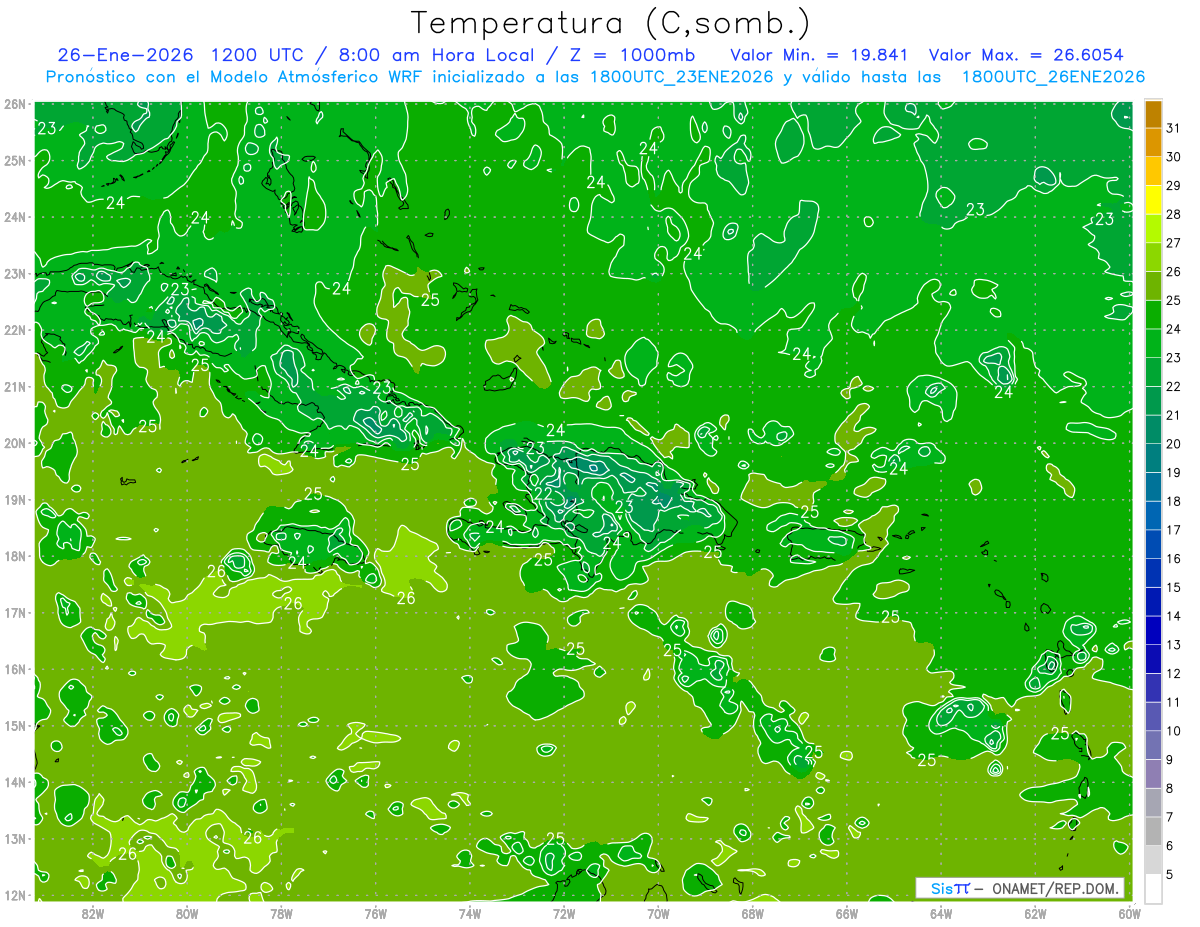The width and height of the screenshot is (1200, 927).
Task: Pick the lime swatch between 27 and 28
Action: click(x=1153, y=229)
